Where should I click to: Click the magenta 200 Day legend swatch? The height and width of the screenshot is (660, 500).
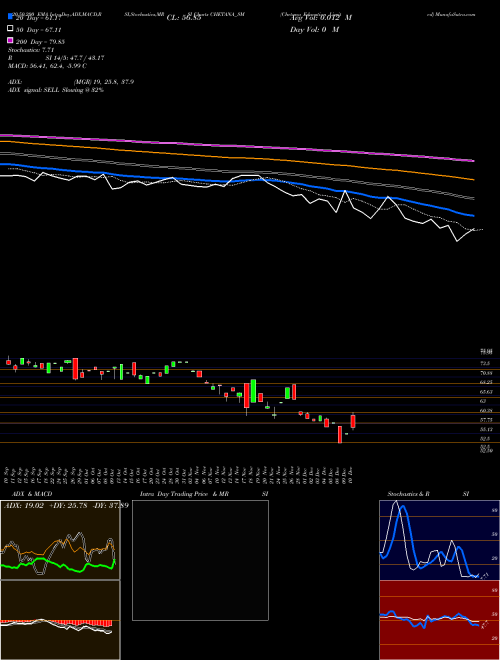click(x=10, y=40)
